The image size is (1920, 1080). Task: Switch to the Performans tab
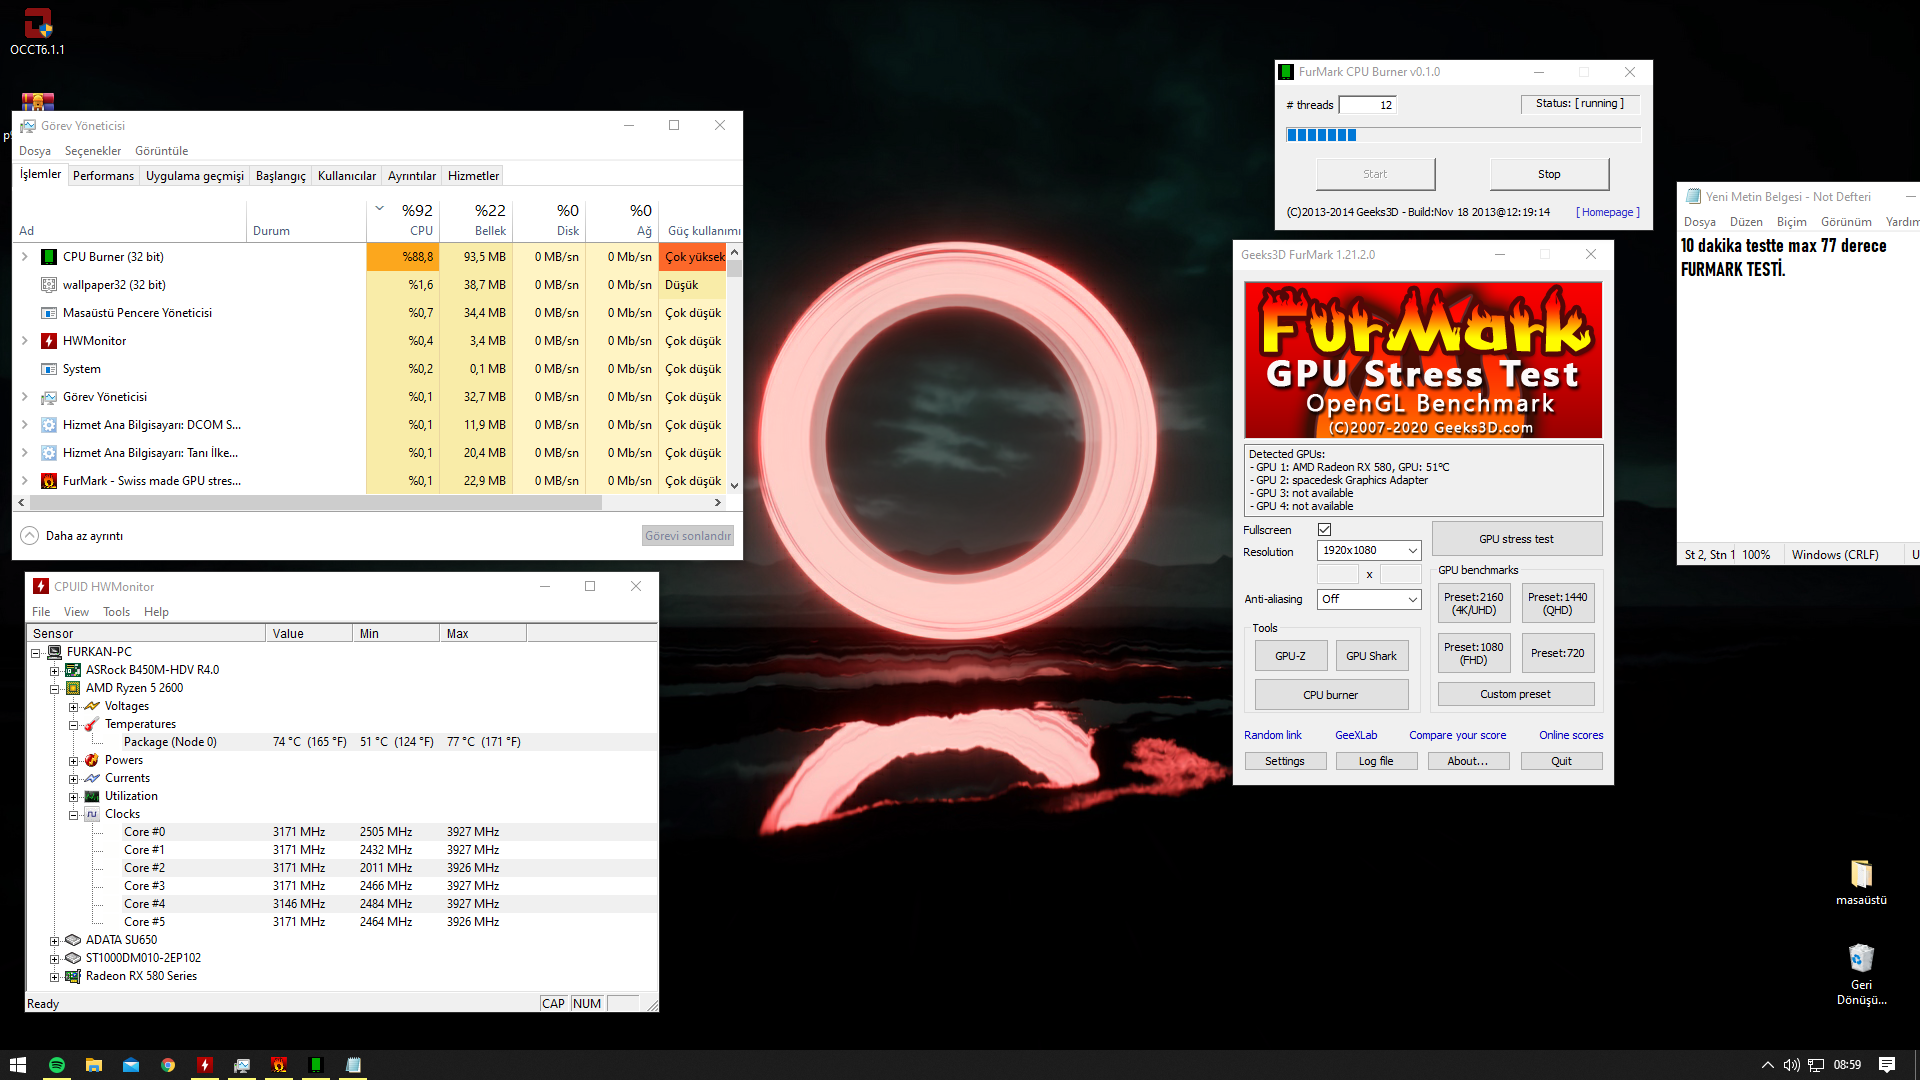pos(103,176)
